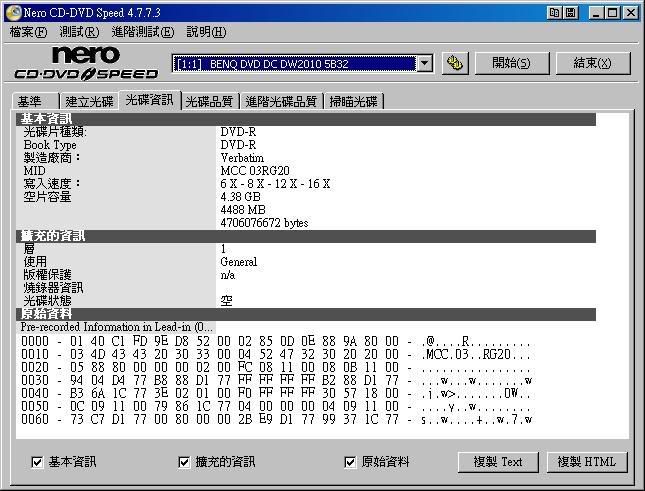Click the 燒錄器資訊 label
The width and height of the screenshot is (645, 491).
(53, 288)
